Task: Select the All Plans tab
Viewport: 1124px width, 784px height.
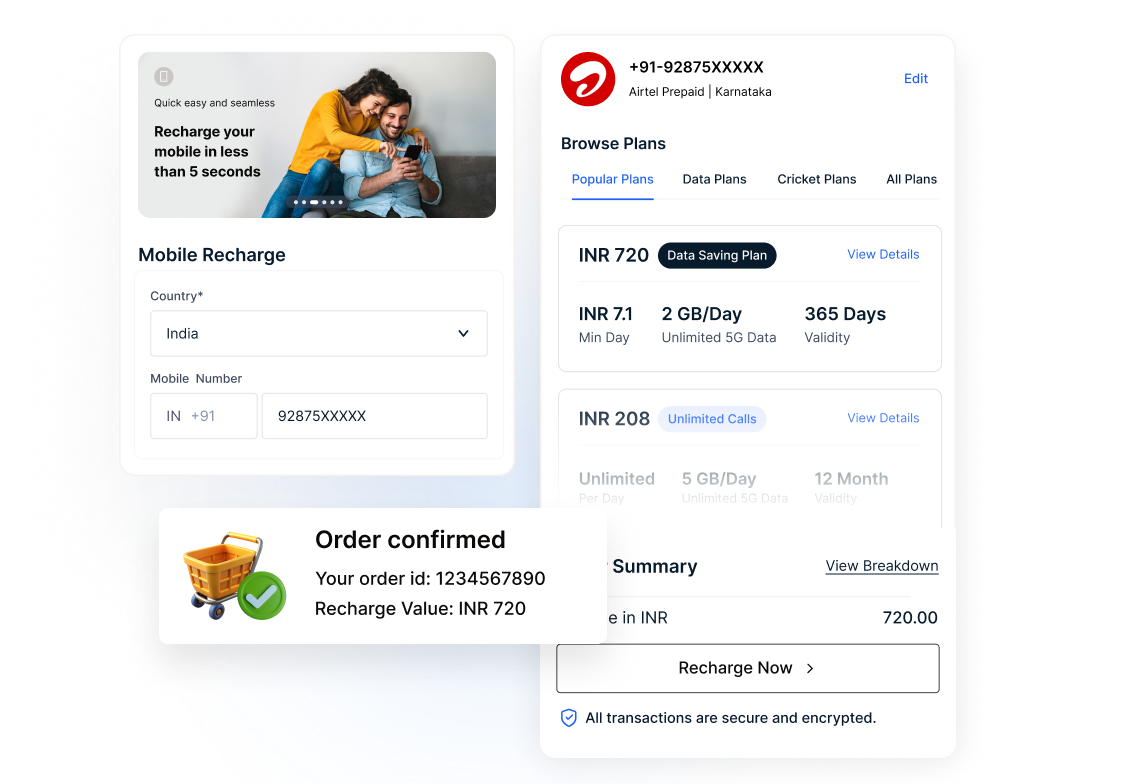Action: (x=911, y=179)
